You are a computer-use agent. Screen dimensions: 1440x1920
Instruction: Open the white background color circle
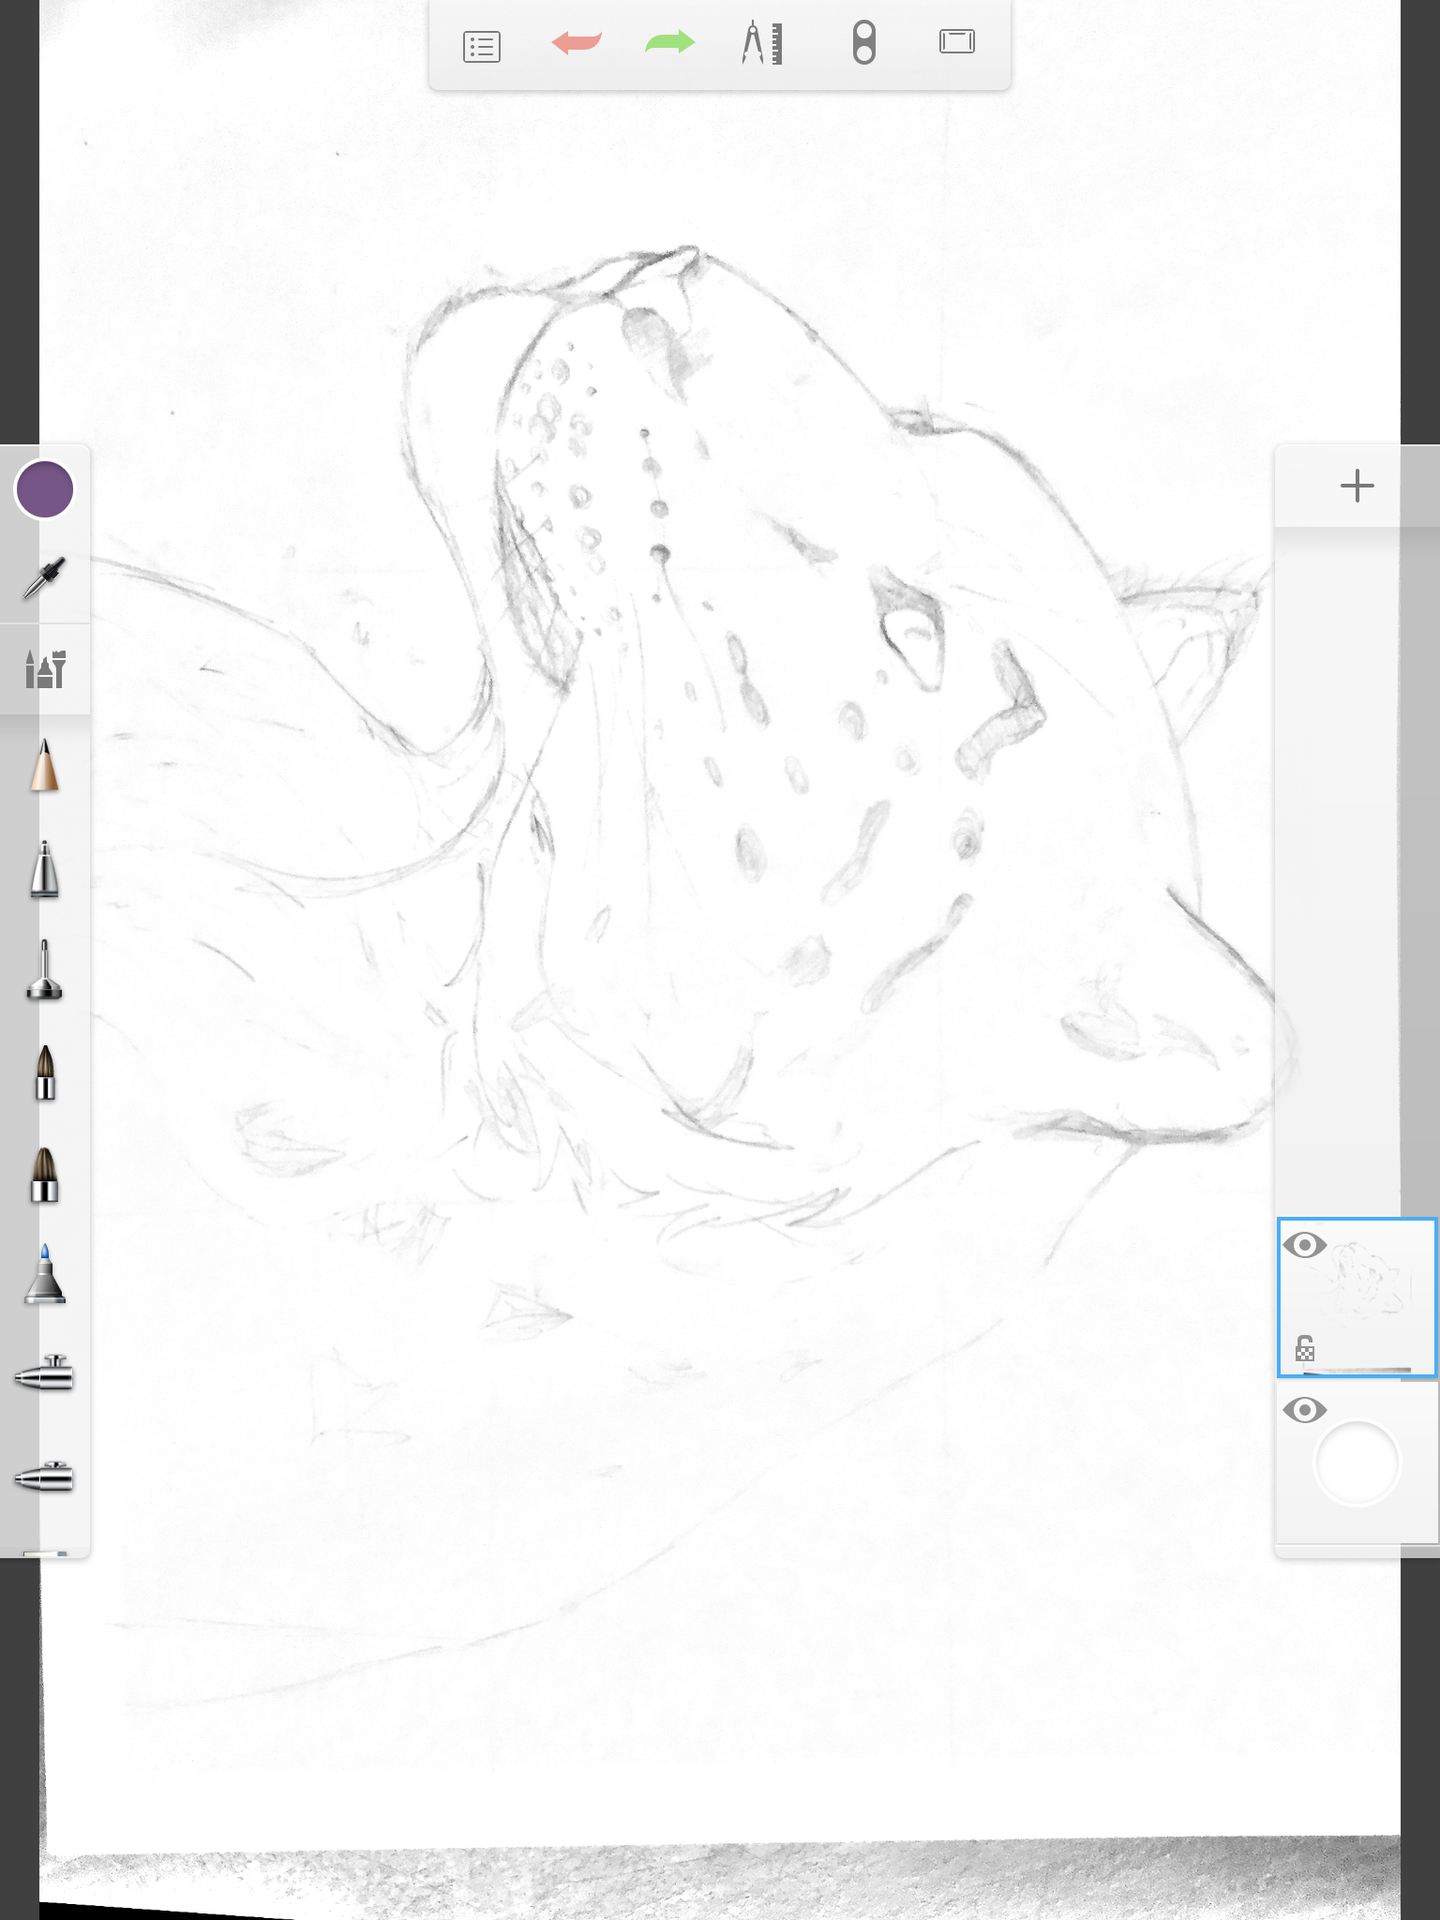point(1357,1463)
